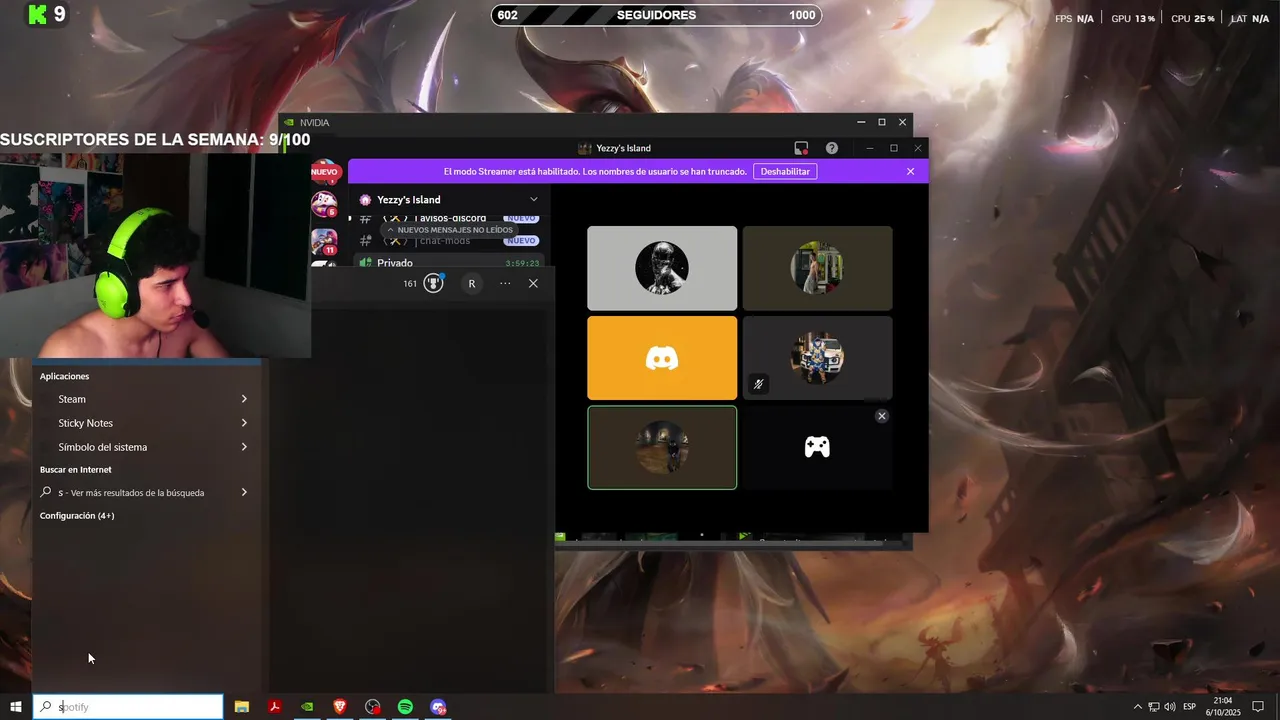The height and width of the screenshot is (720, 1280).
Task: Open Discord from the taskbar
Action: click(438, 707)
